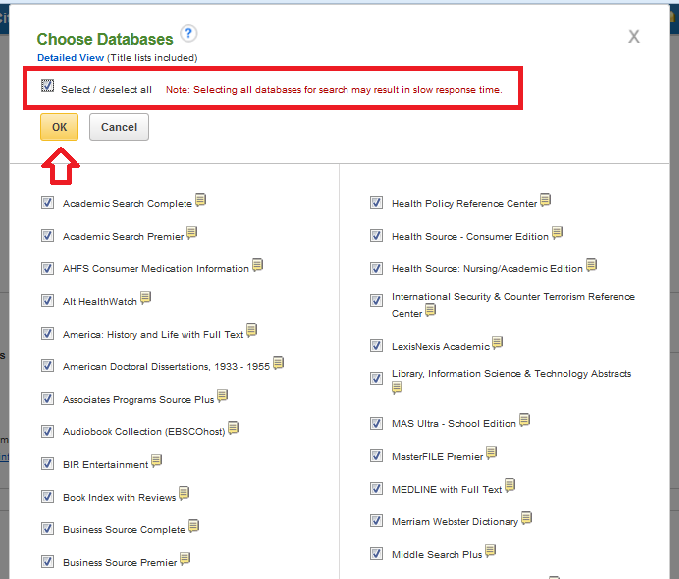
Task: Toggle the International Security & Counter Terrorism checkbox
Action: pyautogui.click(x=376, y=301)
